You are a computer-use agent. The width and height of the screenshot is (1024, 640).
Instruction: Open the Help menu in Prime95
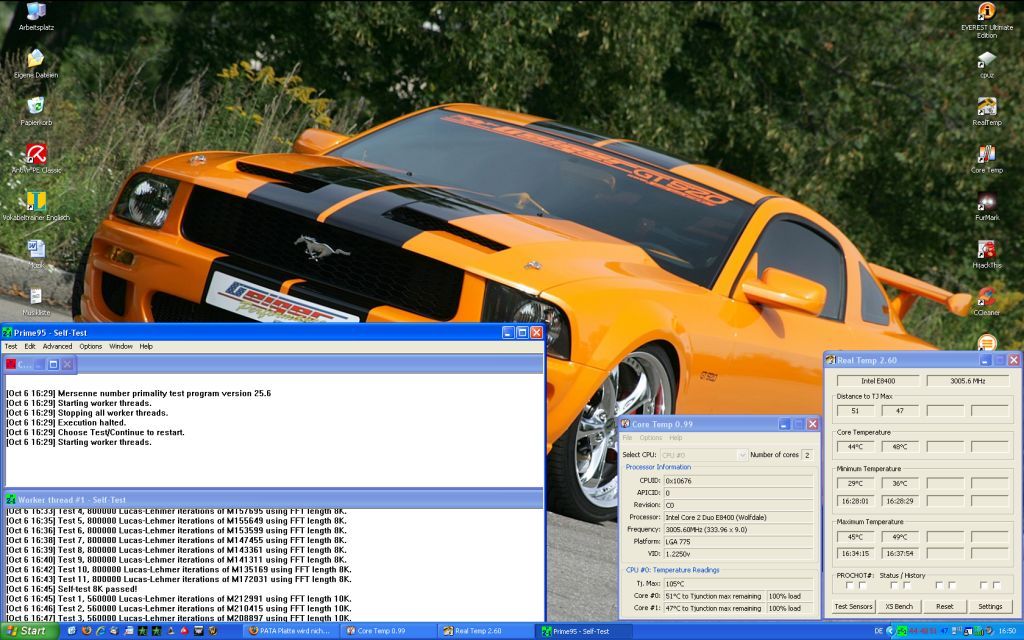pyautogui.click(x=146, y=347)
